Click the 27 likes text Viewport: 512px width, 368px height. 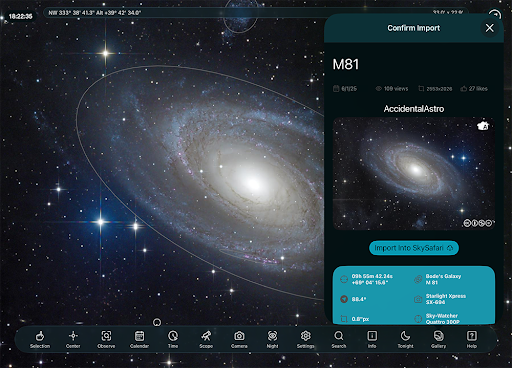478,89
